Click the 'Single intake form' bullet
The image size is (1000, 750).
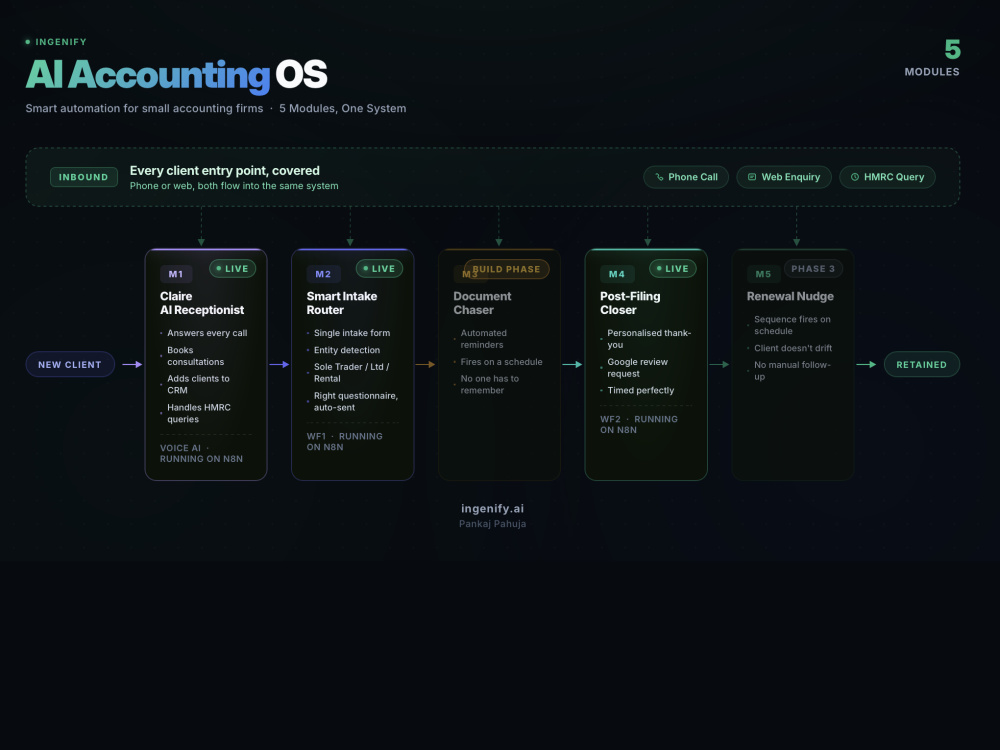[351, 333]
